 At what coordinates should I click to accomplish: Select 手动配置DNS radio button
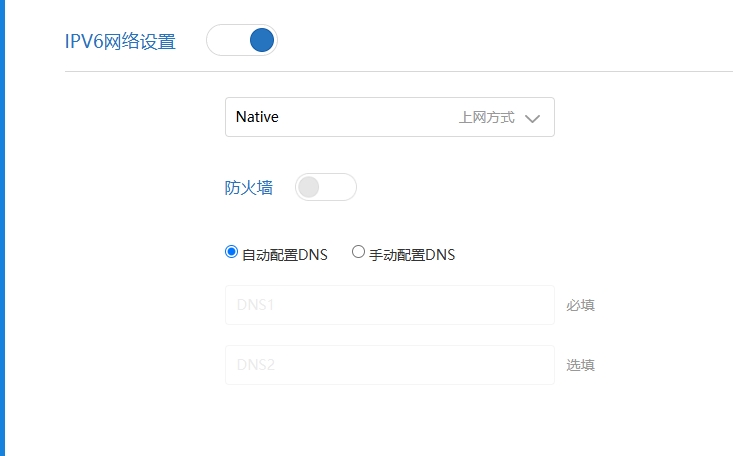pos(358,252)
